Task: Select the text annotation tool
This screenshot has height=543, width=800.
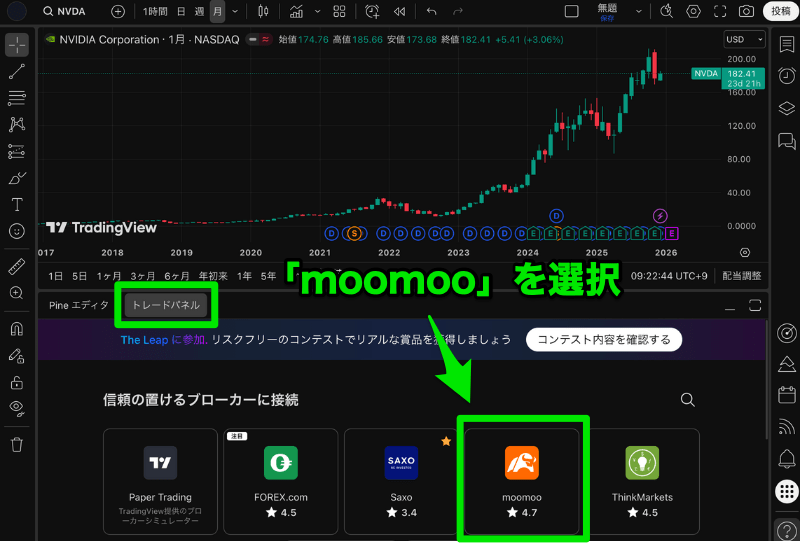Action: [17, 205]
